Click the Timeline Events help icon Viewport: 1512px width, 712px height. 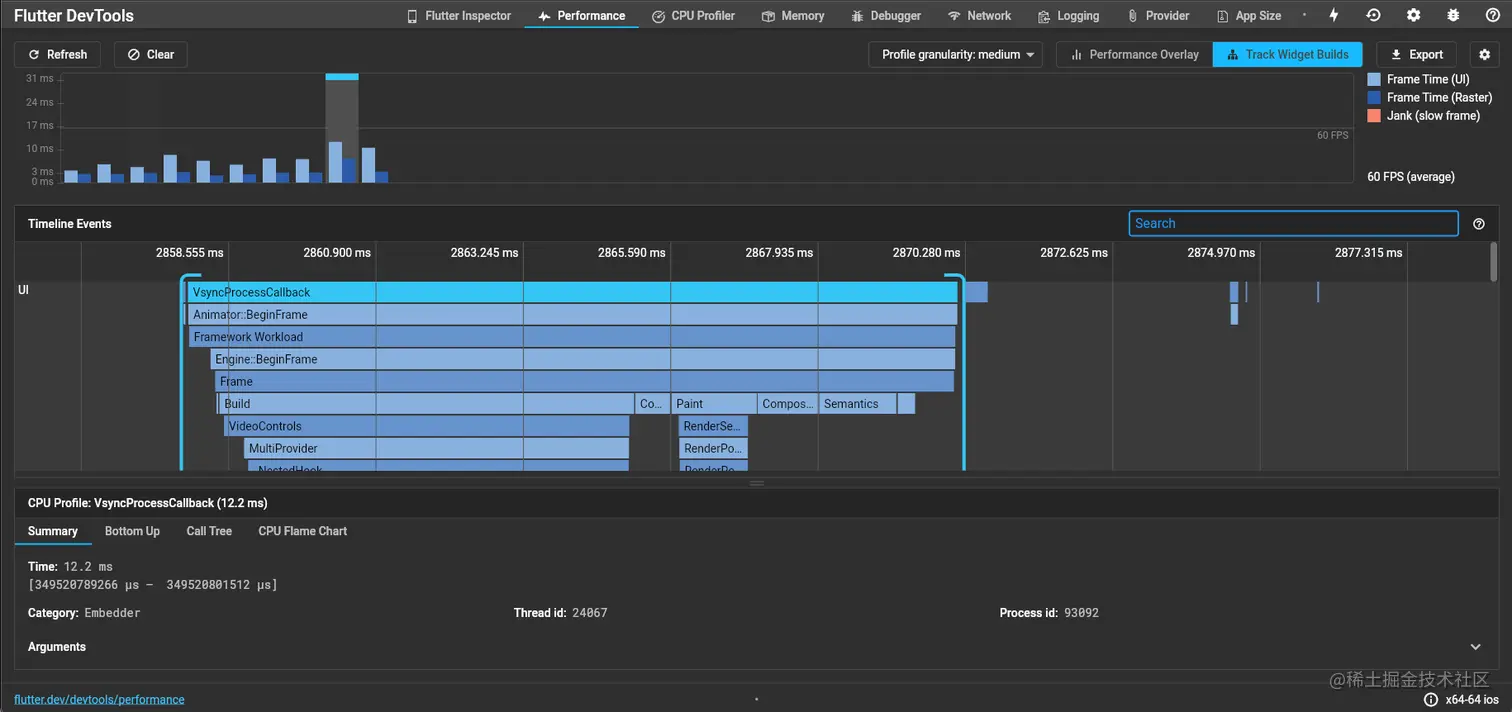[1479, 224]
